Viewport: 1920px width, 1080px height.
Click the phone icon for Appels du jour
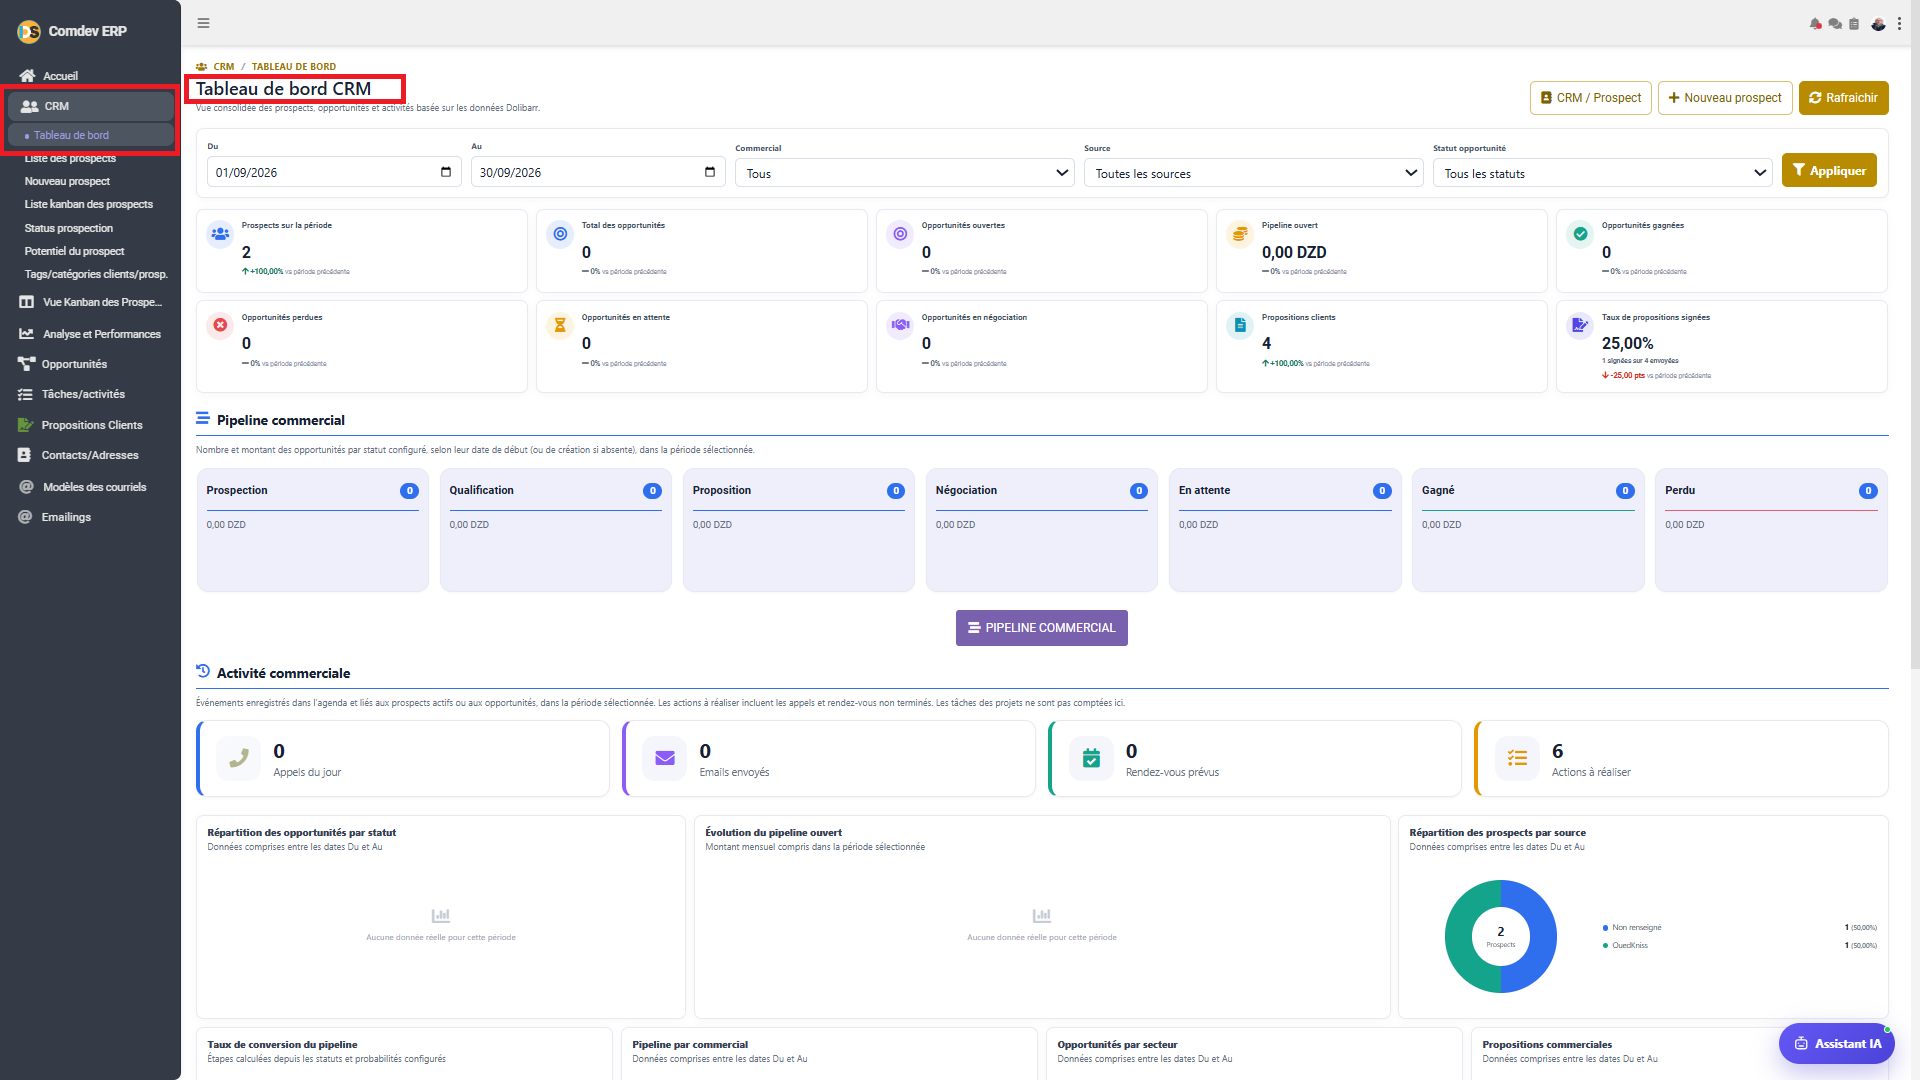tap(239, 759)
